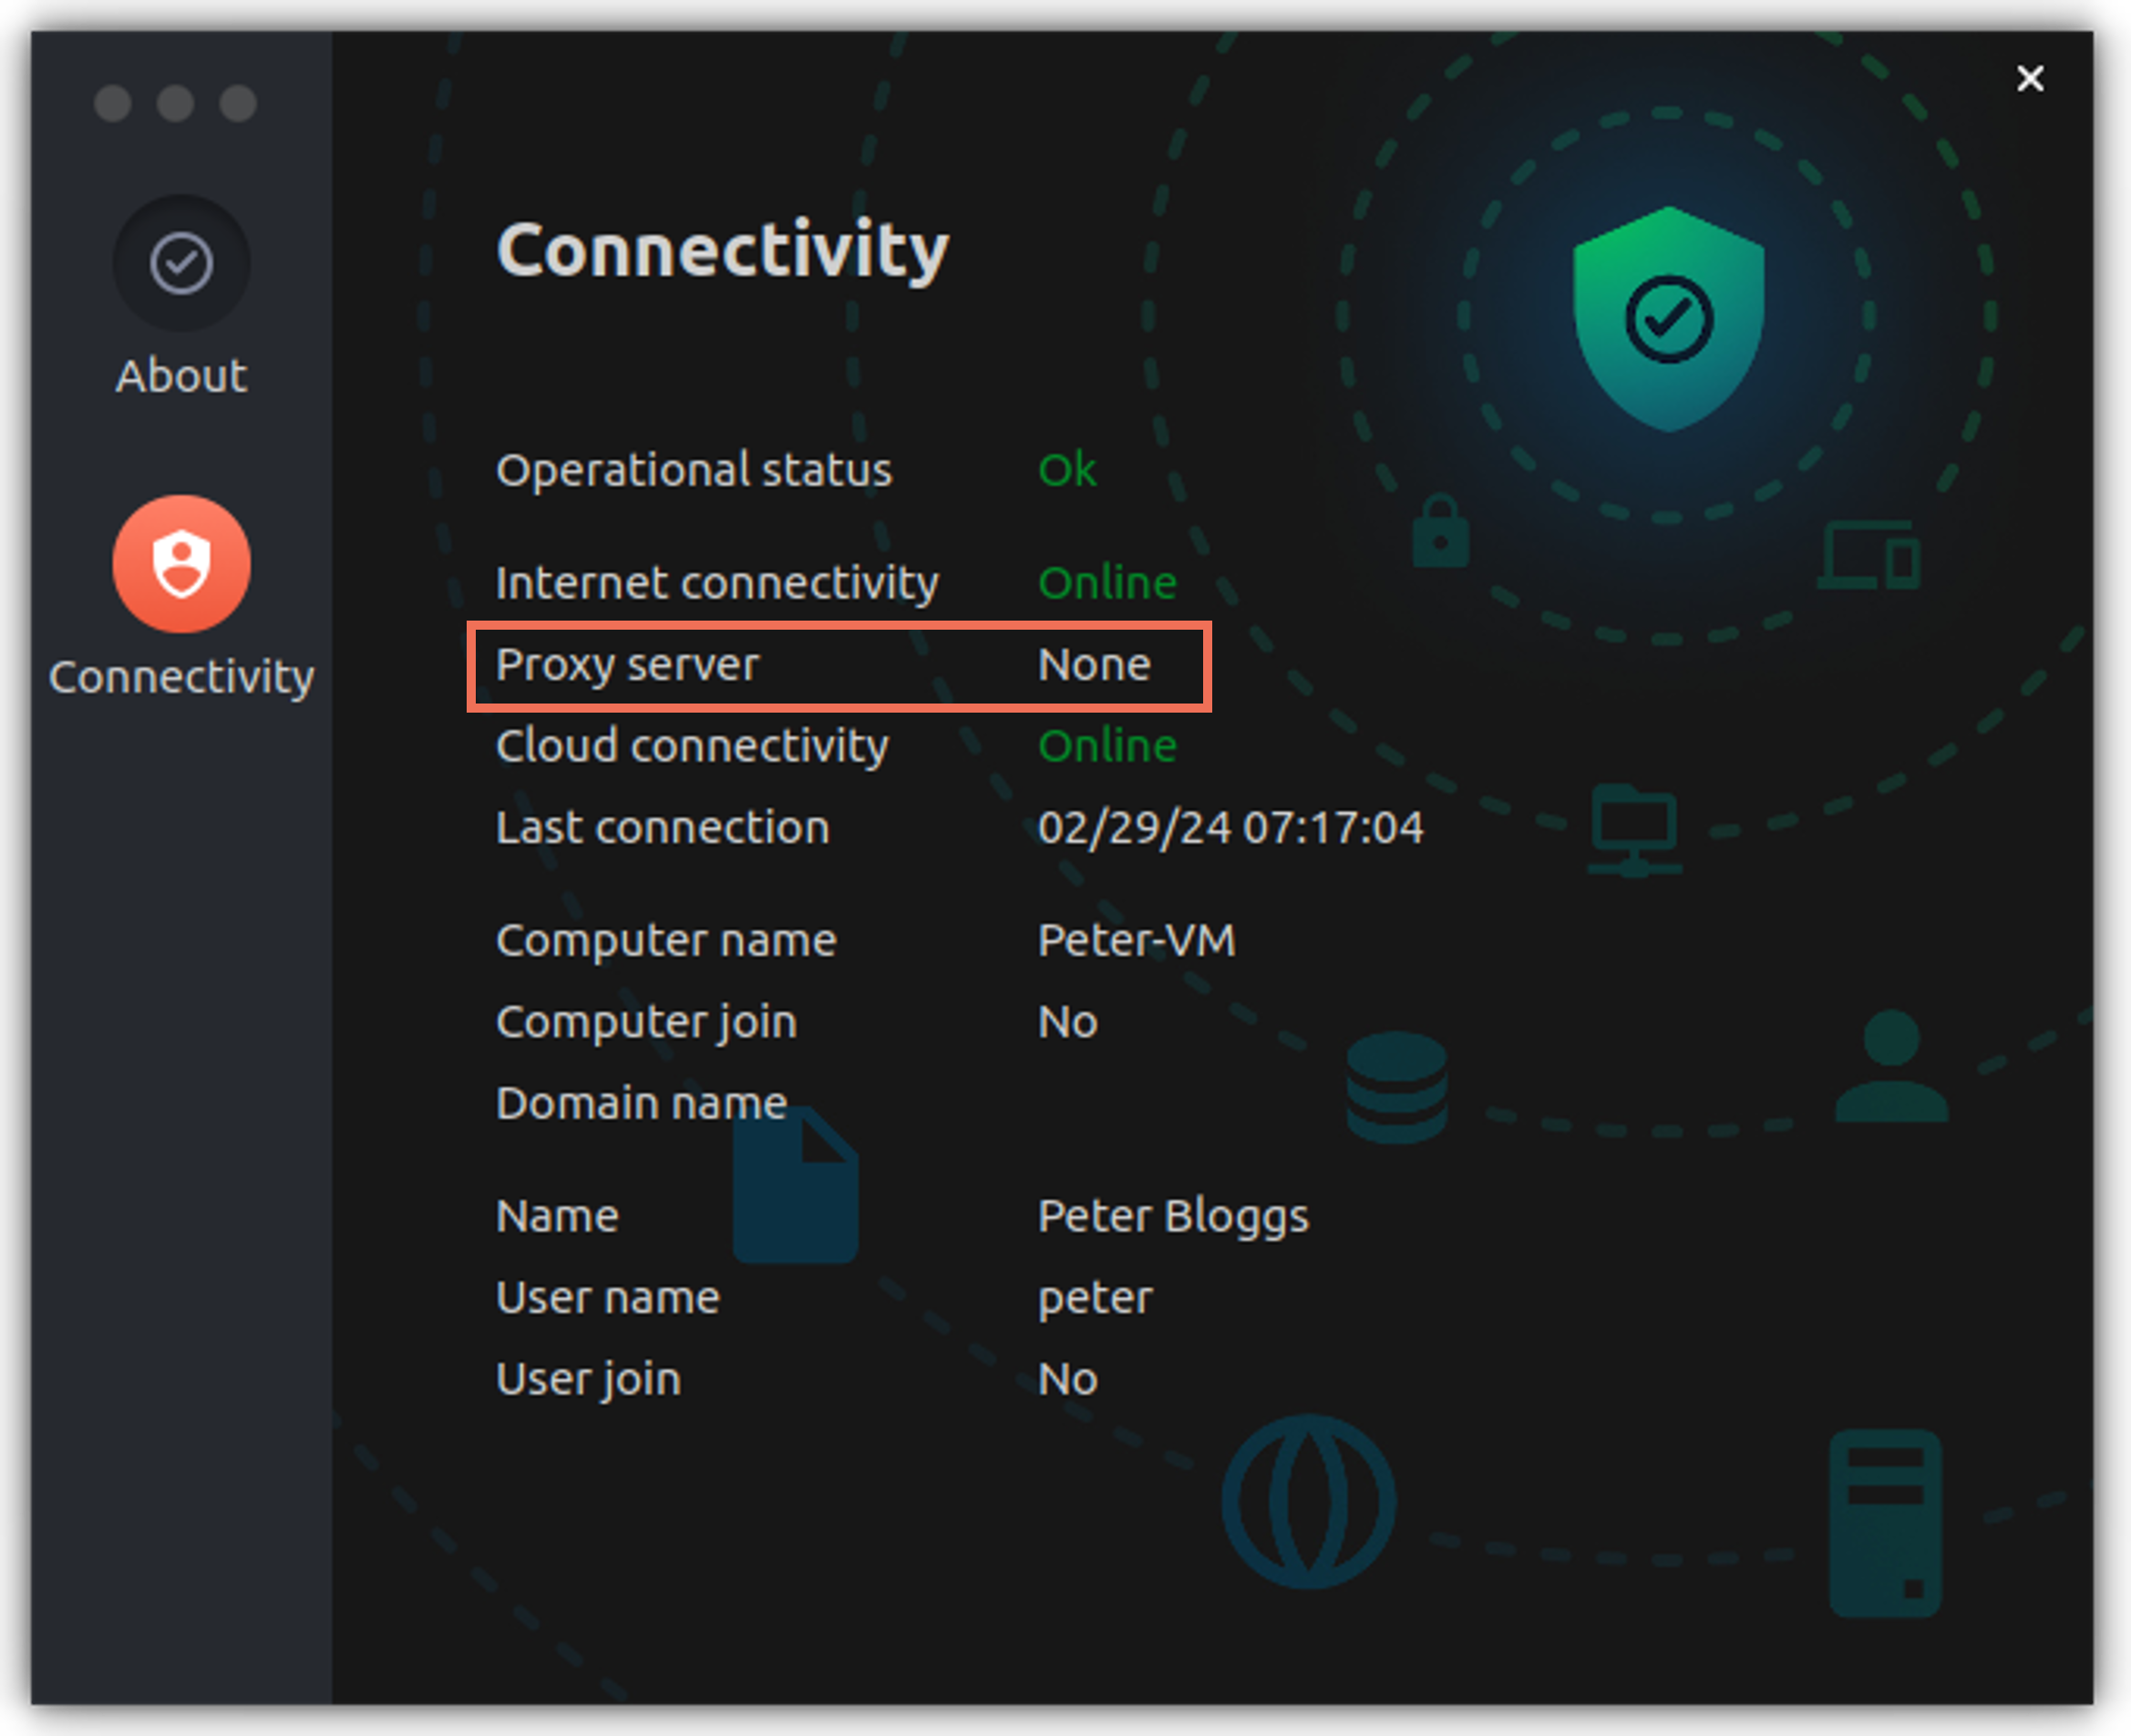
Task: Click the Peter-VM computer name value
Action: [x=1136, y=940]
